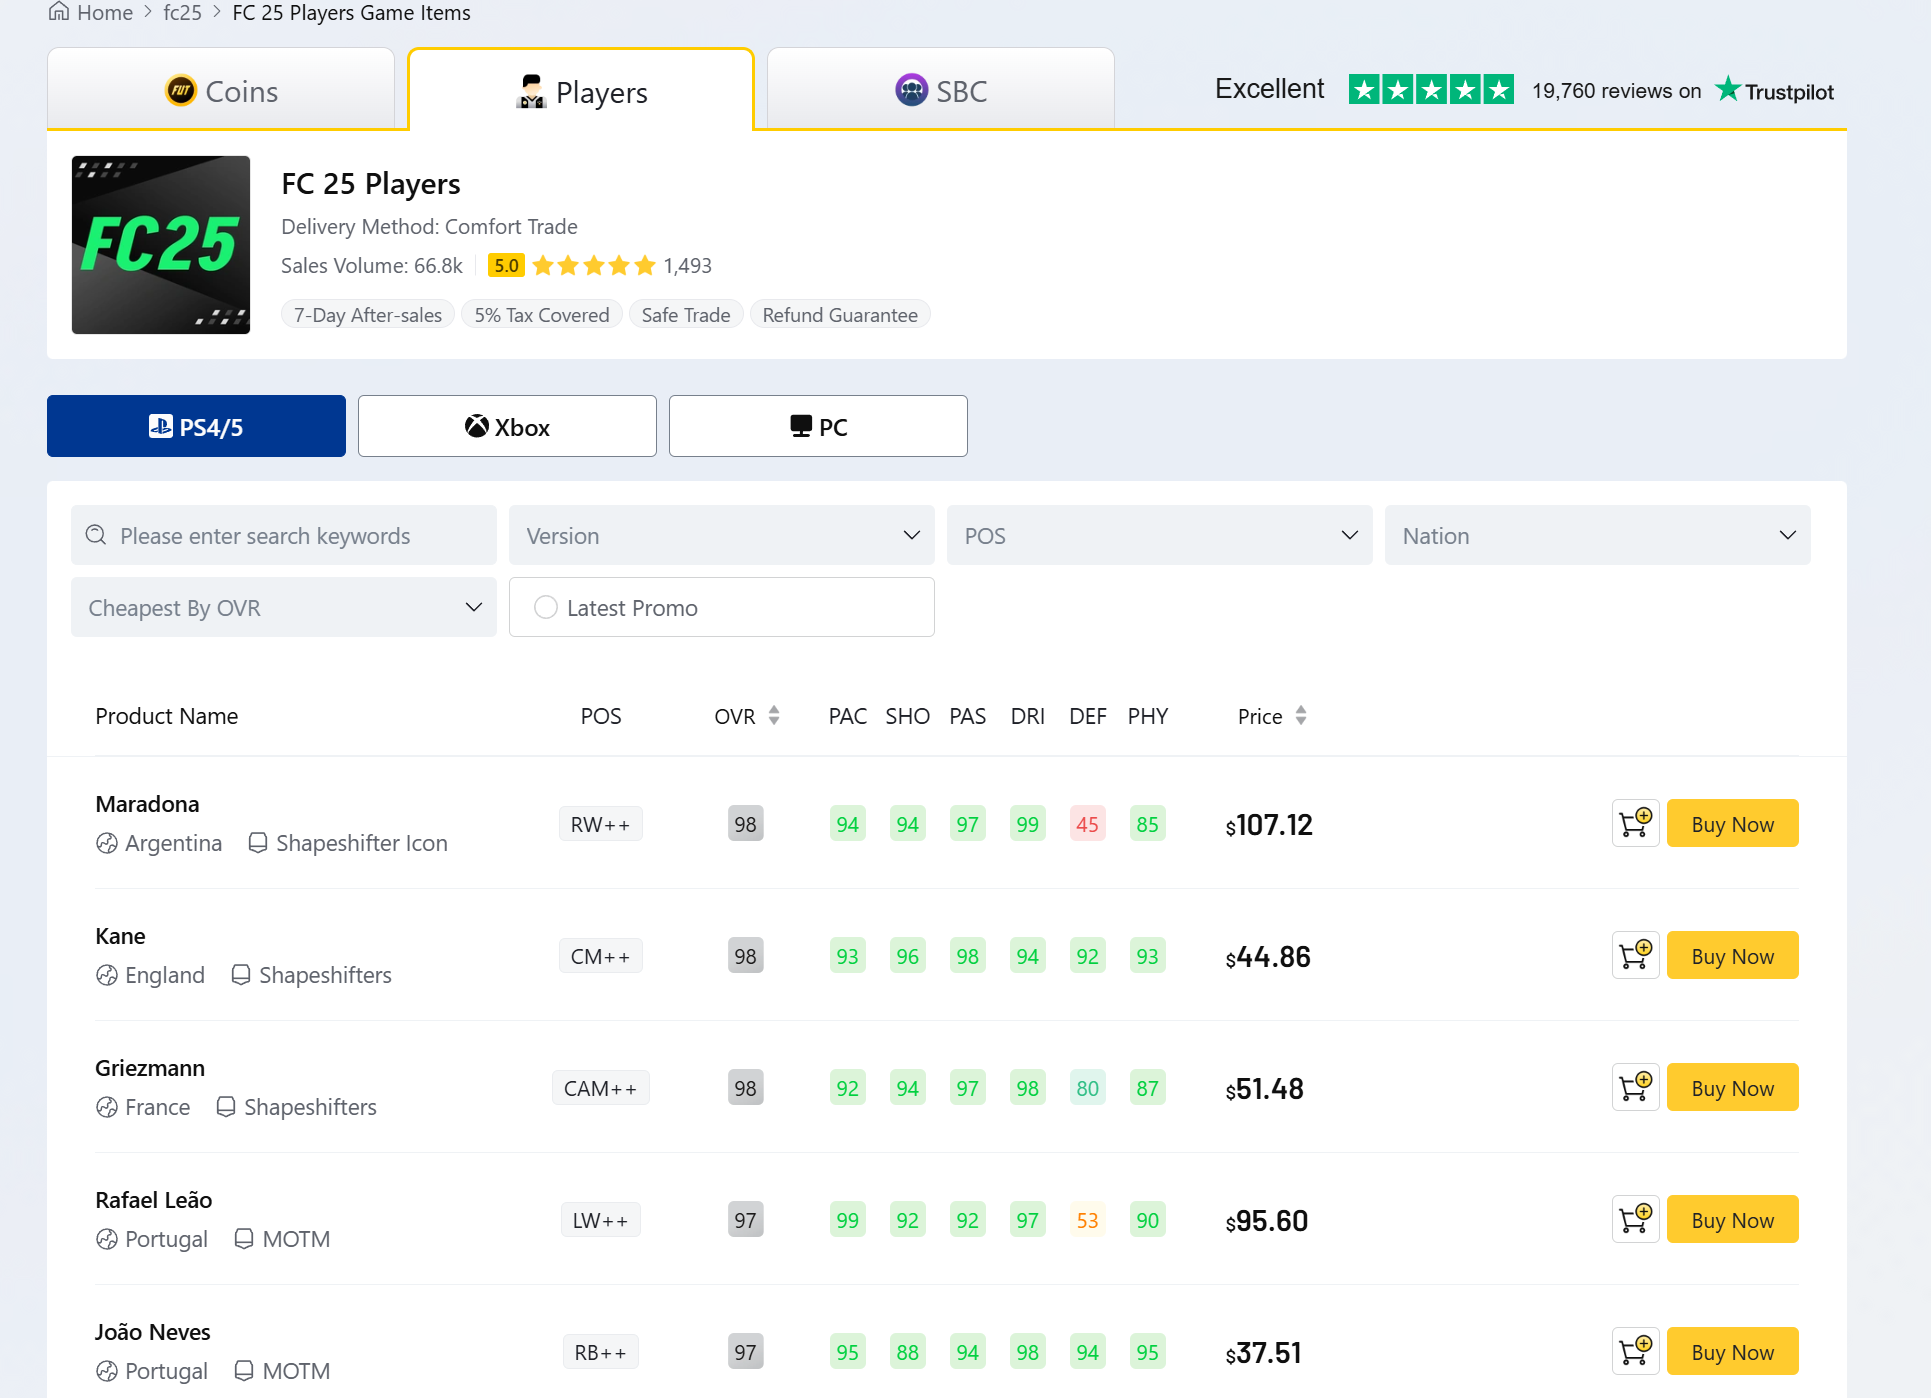Click the 5.0 rating badge

[x=506, y=265]
